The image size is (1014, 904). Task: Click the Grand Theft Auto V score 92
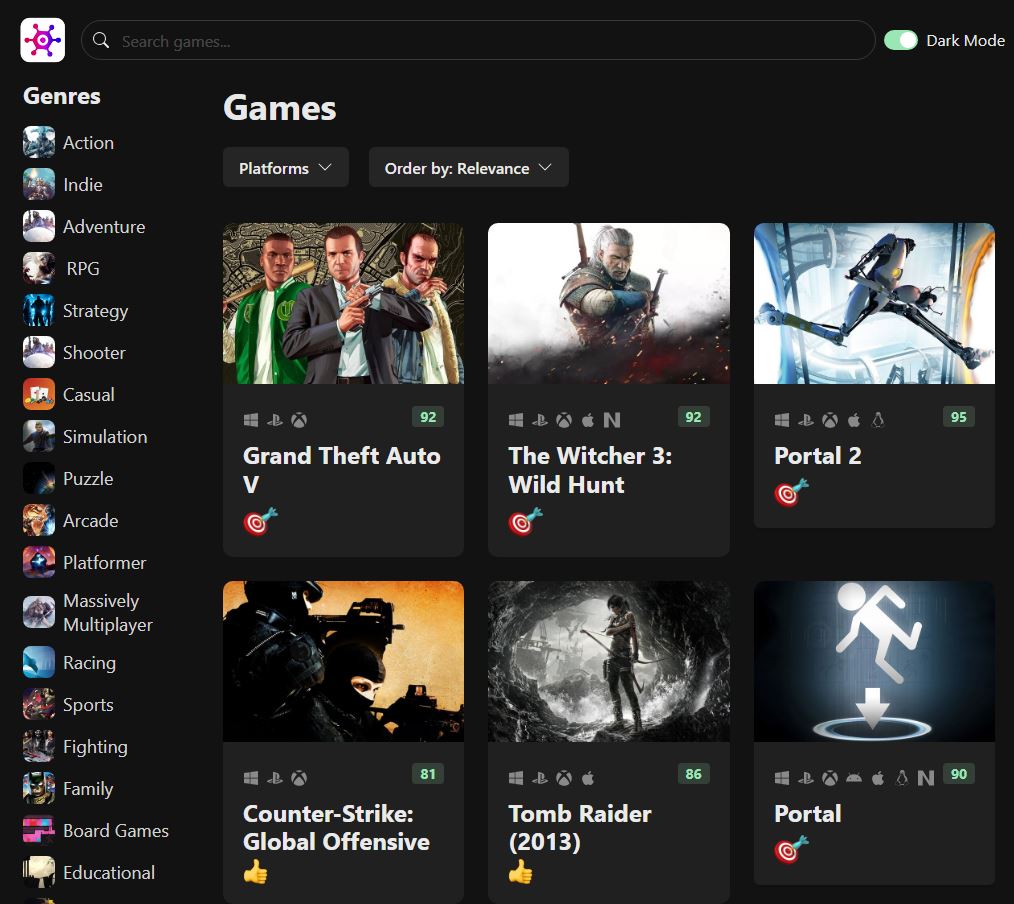[428, 417]
